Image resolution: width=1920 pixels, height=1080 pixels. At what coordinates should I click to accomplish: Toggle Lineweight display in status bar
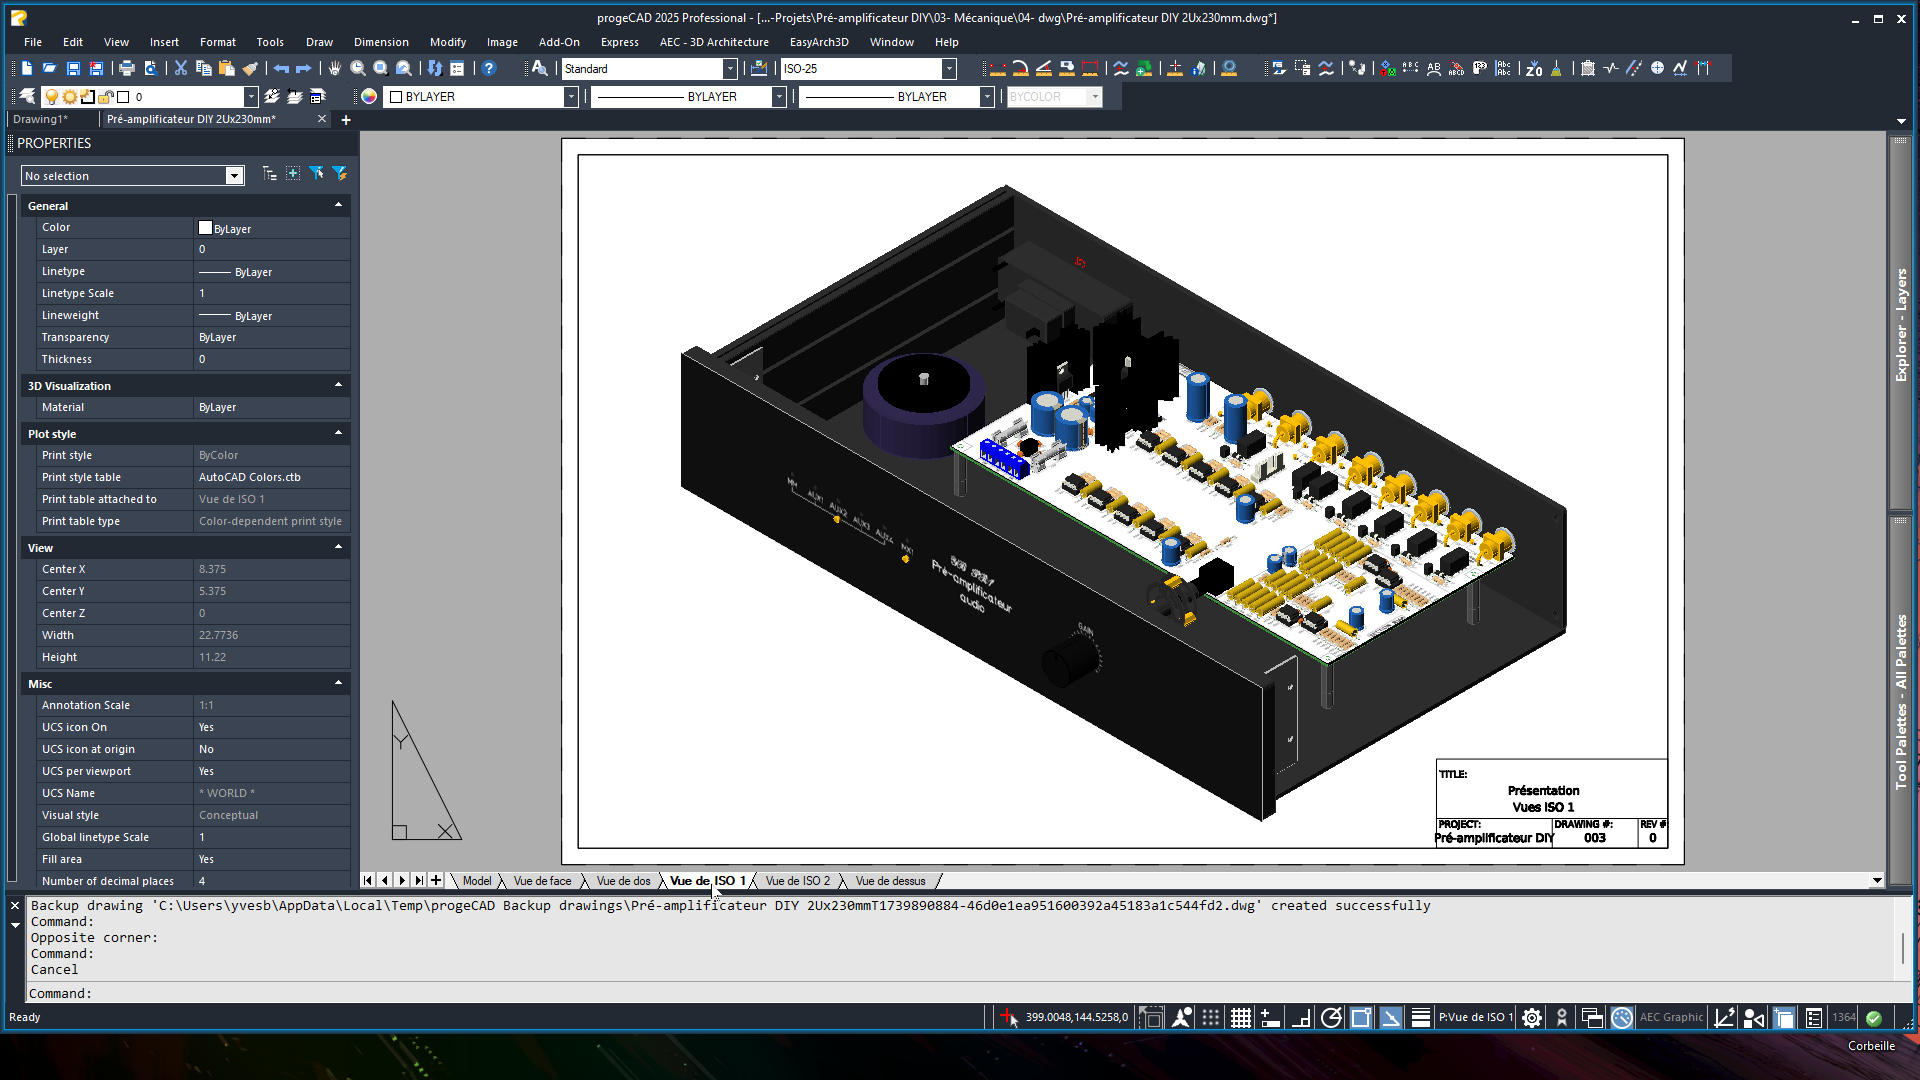click(x=1421, y=1018)
